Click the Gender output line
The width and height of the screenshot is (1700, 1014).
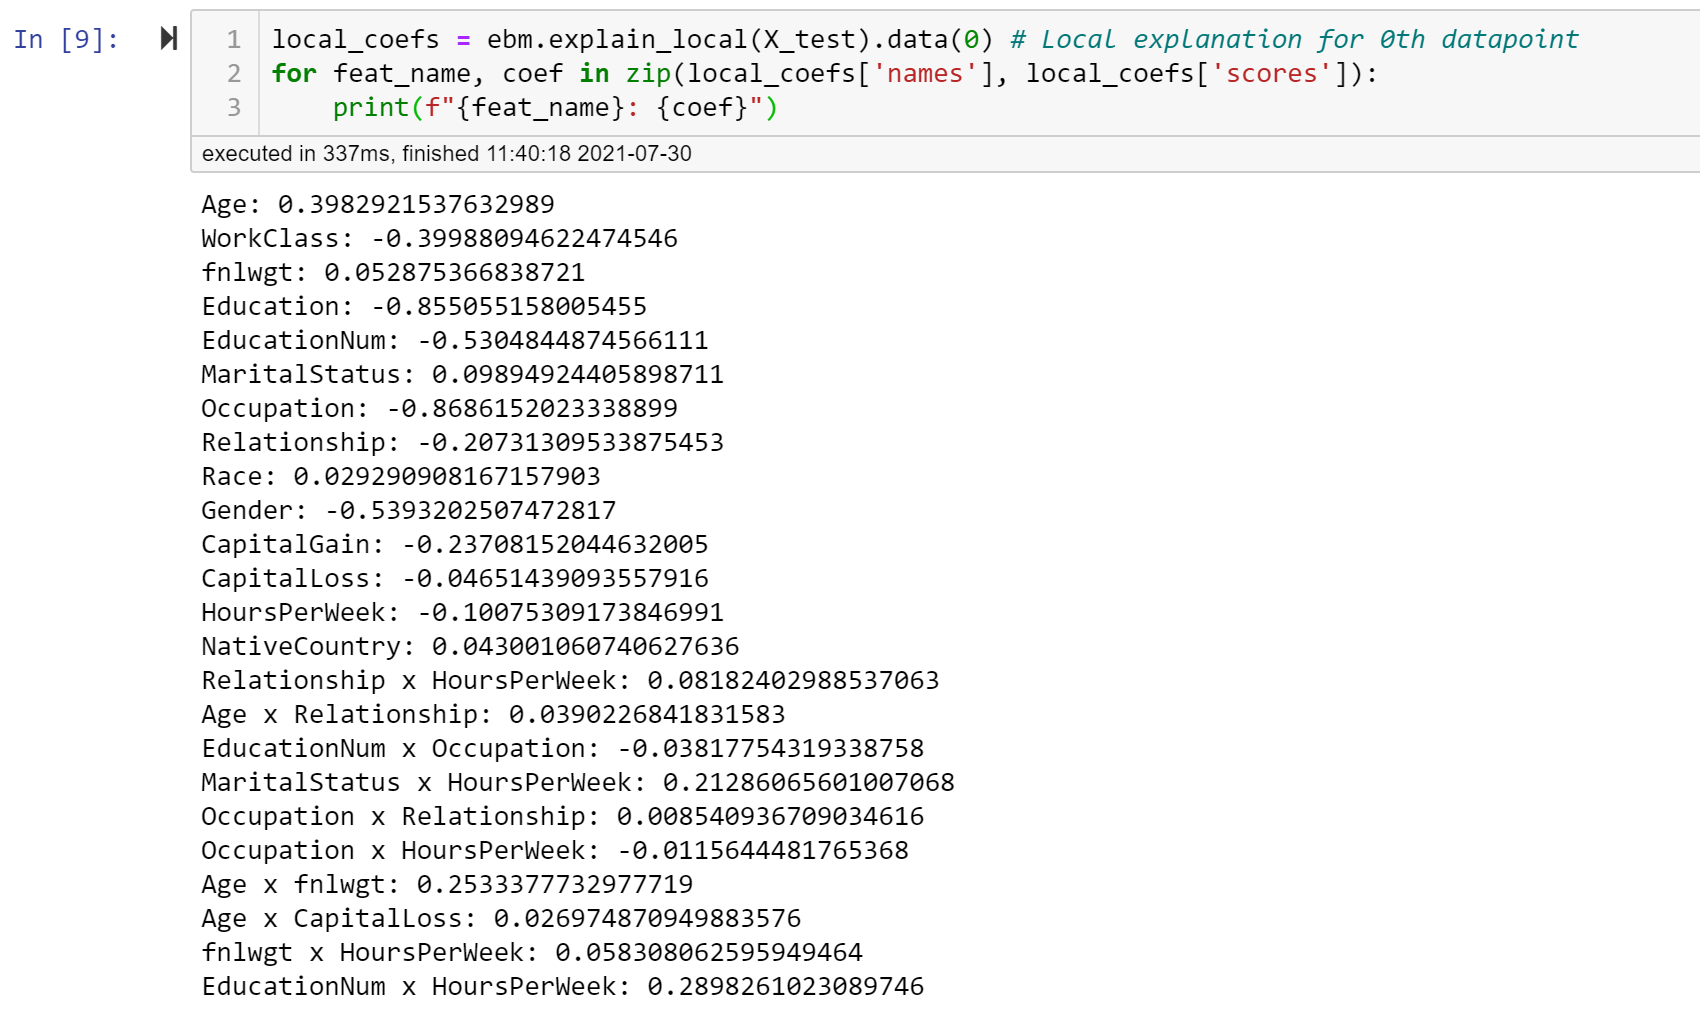pos(409,510)
